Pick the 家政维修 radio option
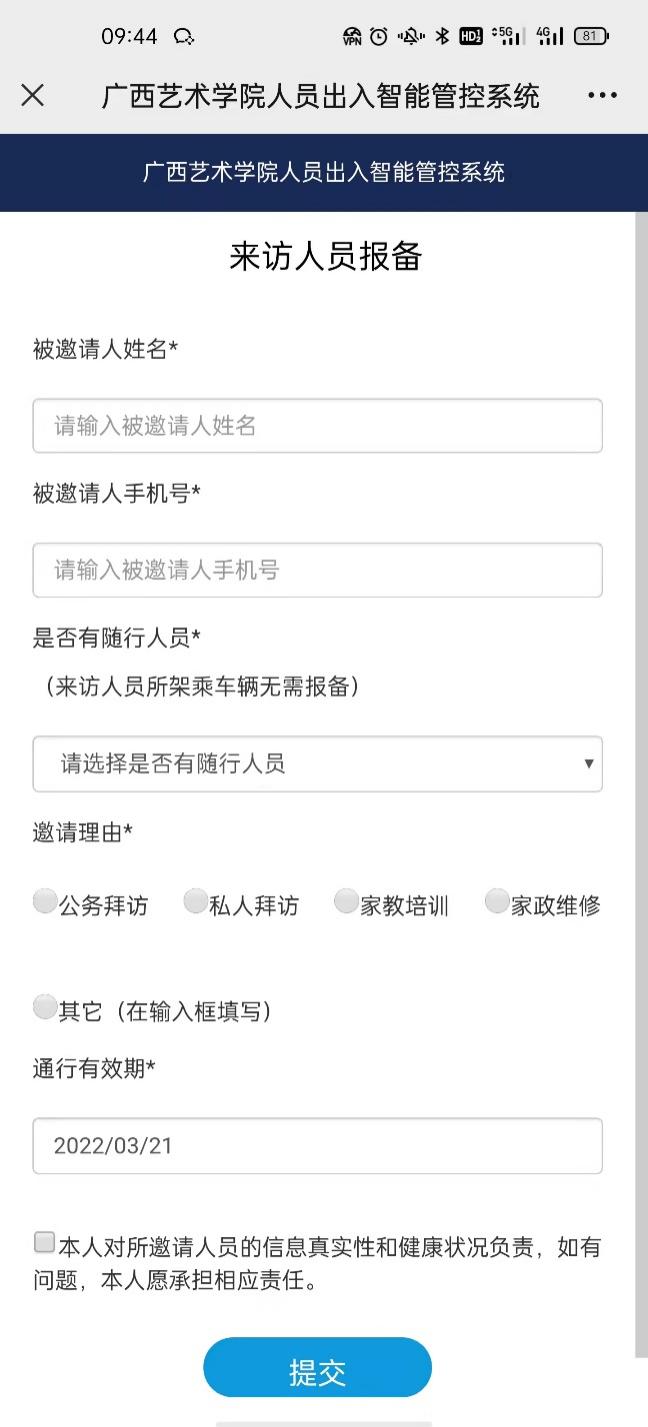The height and width of the screenshot is (1427, 648). (x=497, y=902)
